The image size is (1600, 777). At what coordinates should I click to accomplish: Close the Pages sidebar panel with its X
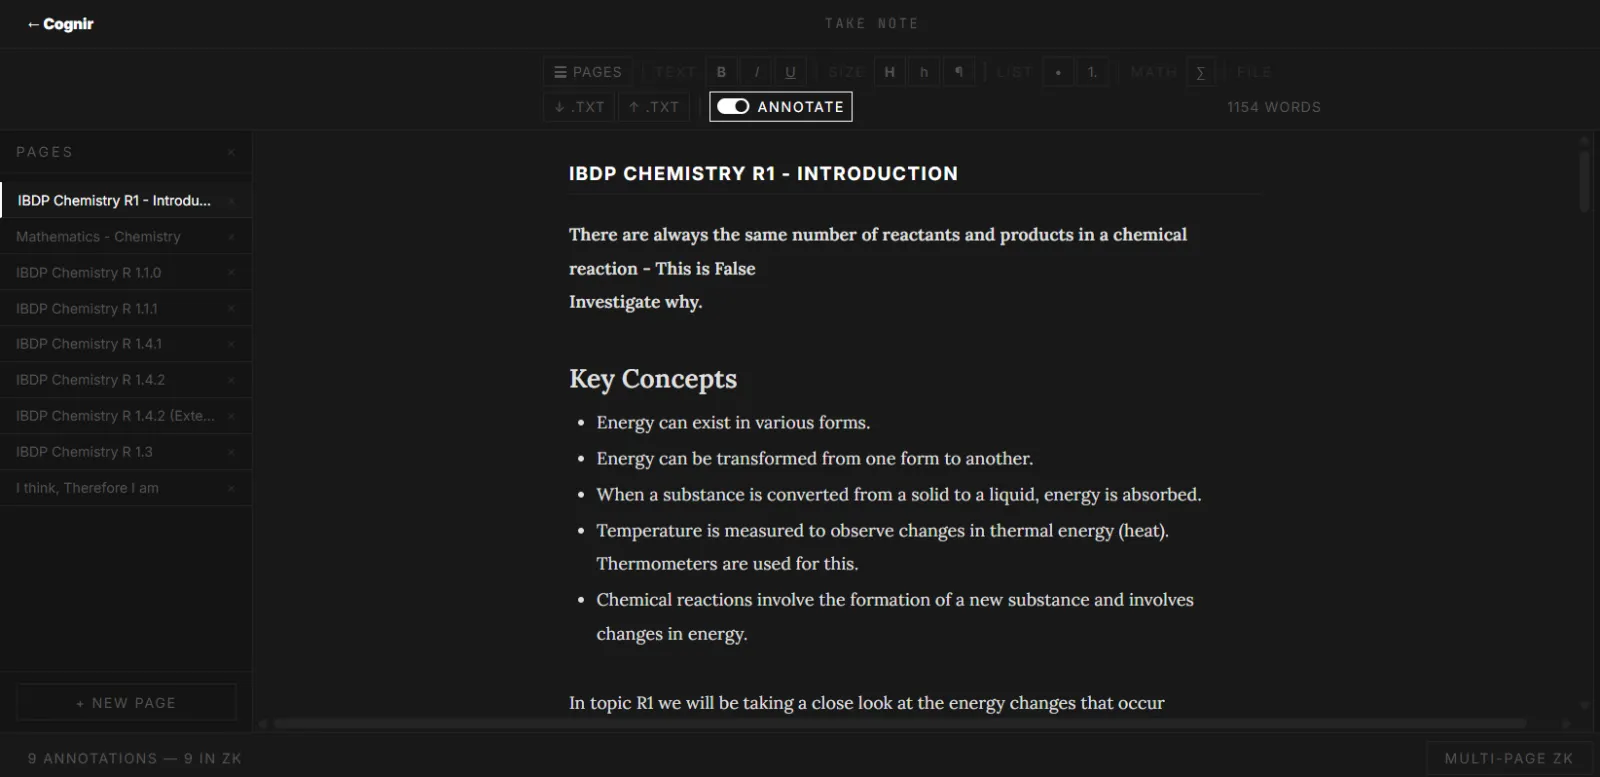click(231, 152)
